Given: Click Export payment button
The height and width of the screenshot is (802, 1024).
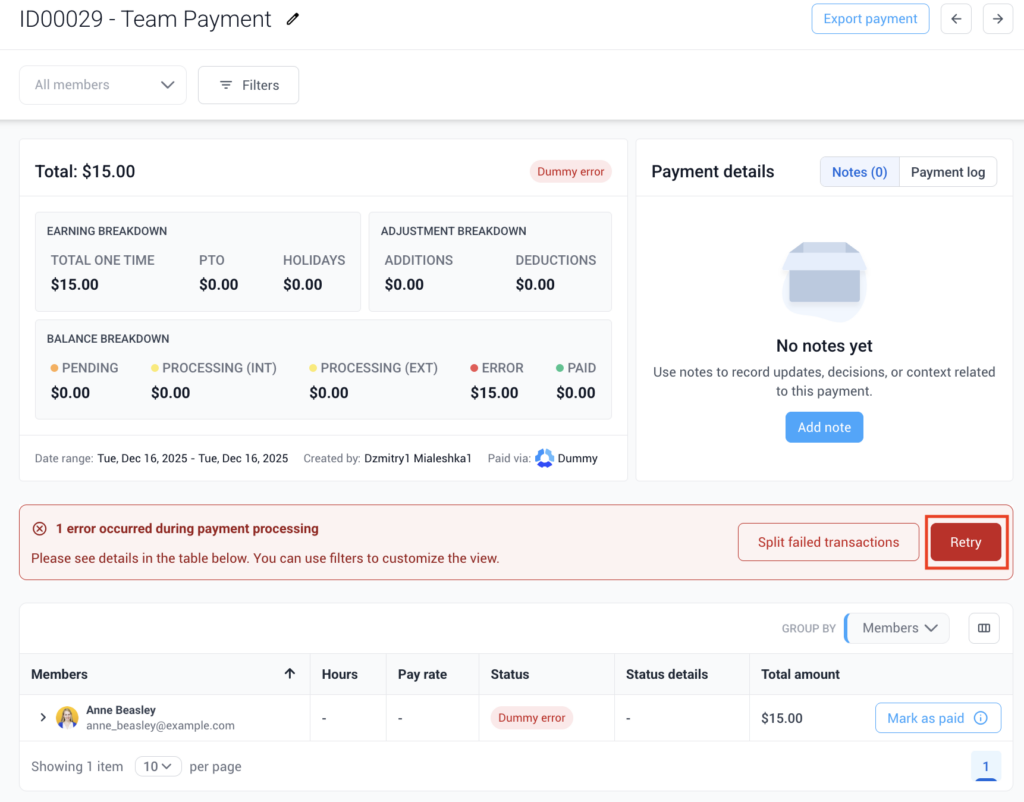Looking at the screenshot, I should tap(870, 19).
